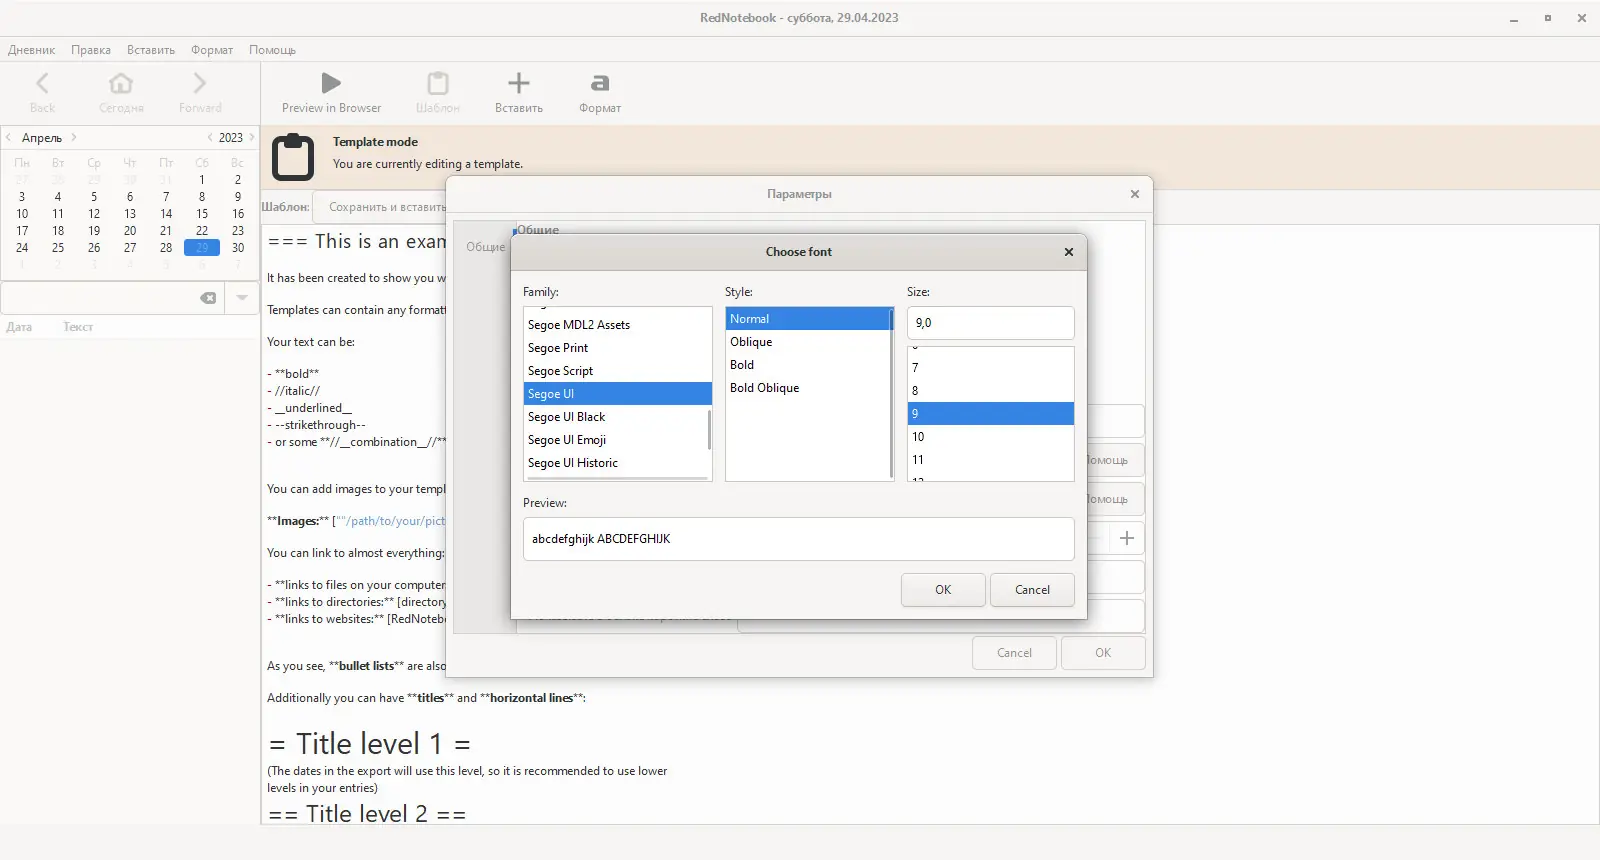This screenshot has width=1600, height=860.
Task: Select Segoe Print font family
Action: 617,348
